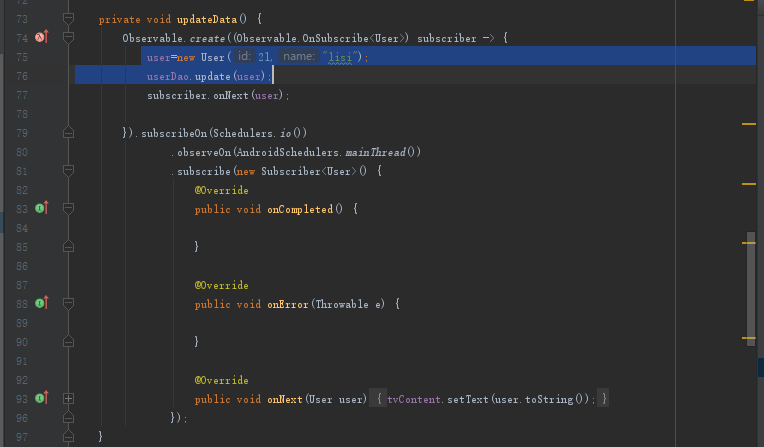Click the fold end marker on line 97
This screenshot has width=764, height=447.
click(68, 437)
